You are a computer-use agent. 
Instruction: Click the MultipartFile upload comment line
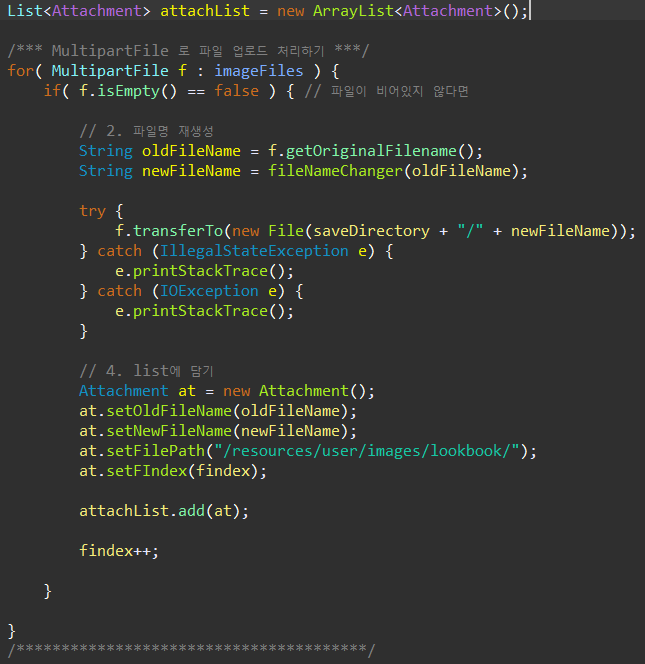[188, 51]
